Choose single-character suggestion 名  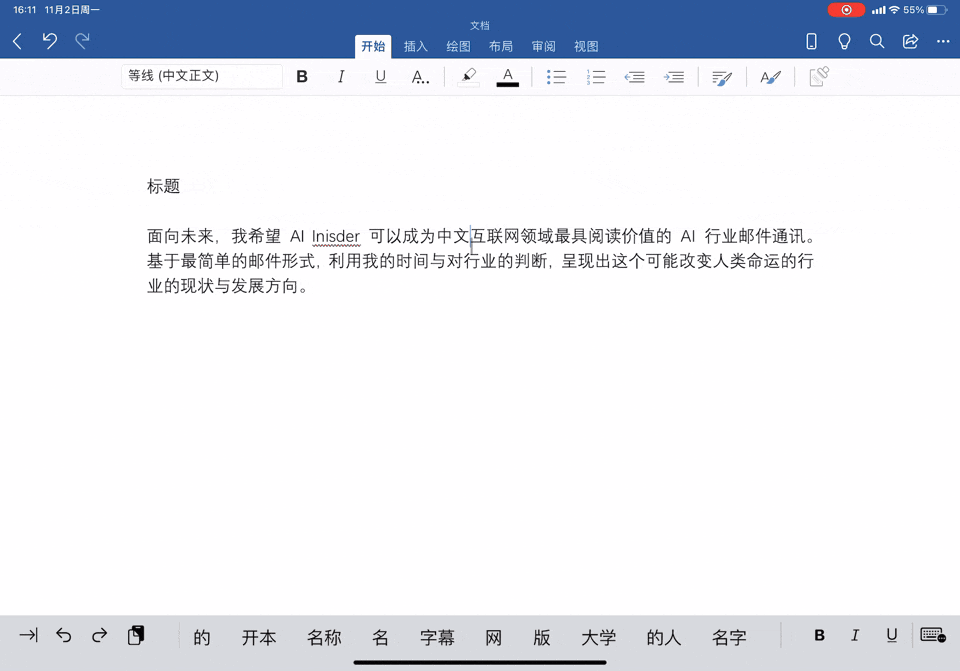tap(380, 638)
